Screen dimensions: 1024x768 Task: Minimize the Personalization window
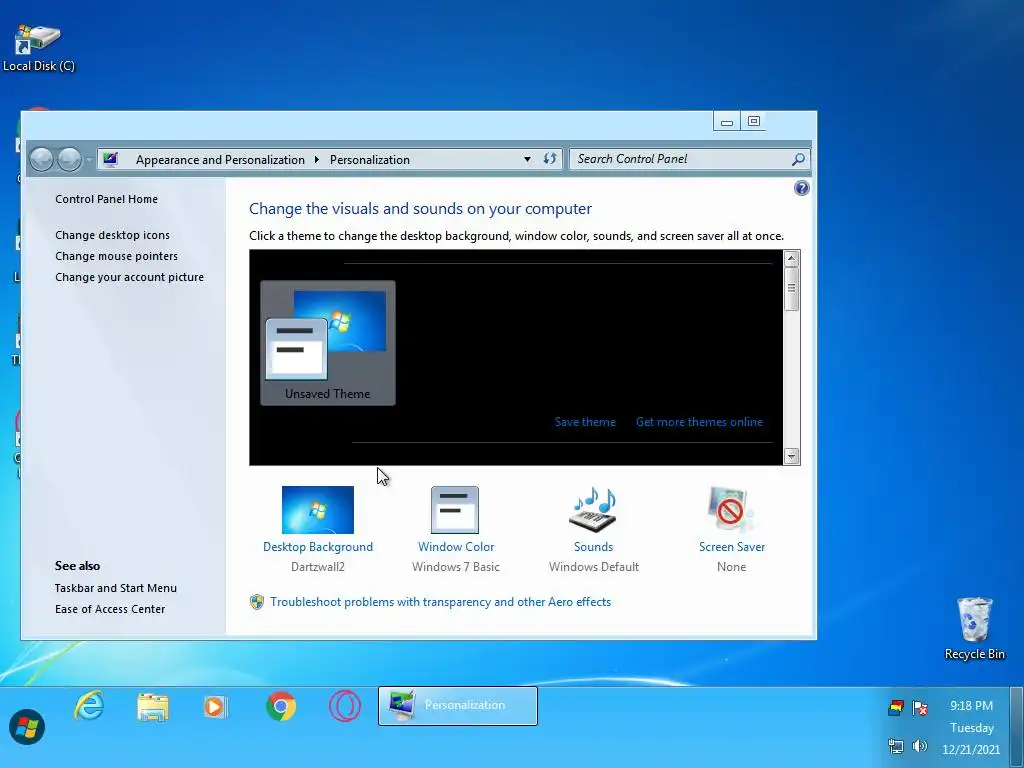726,121
